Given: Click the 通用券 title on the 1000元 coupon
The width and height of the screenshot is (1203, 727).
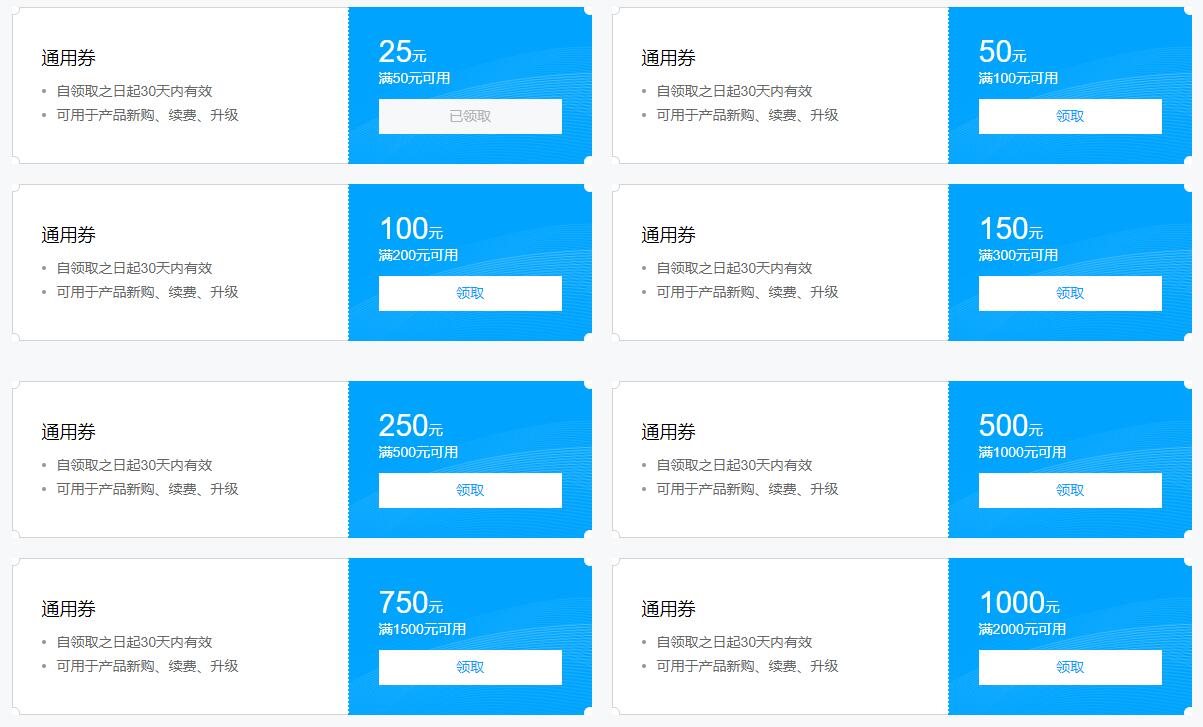Looking at the screenshot, I should pyautogui.click(x=665, y=609).
